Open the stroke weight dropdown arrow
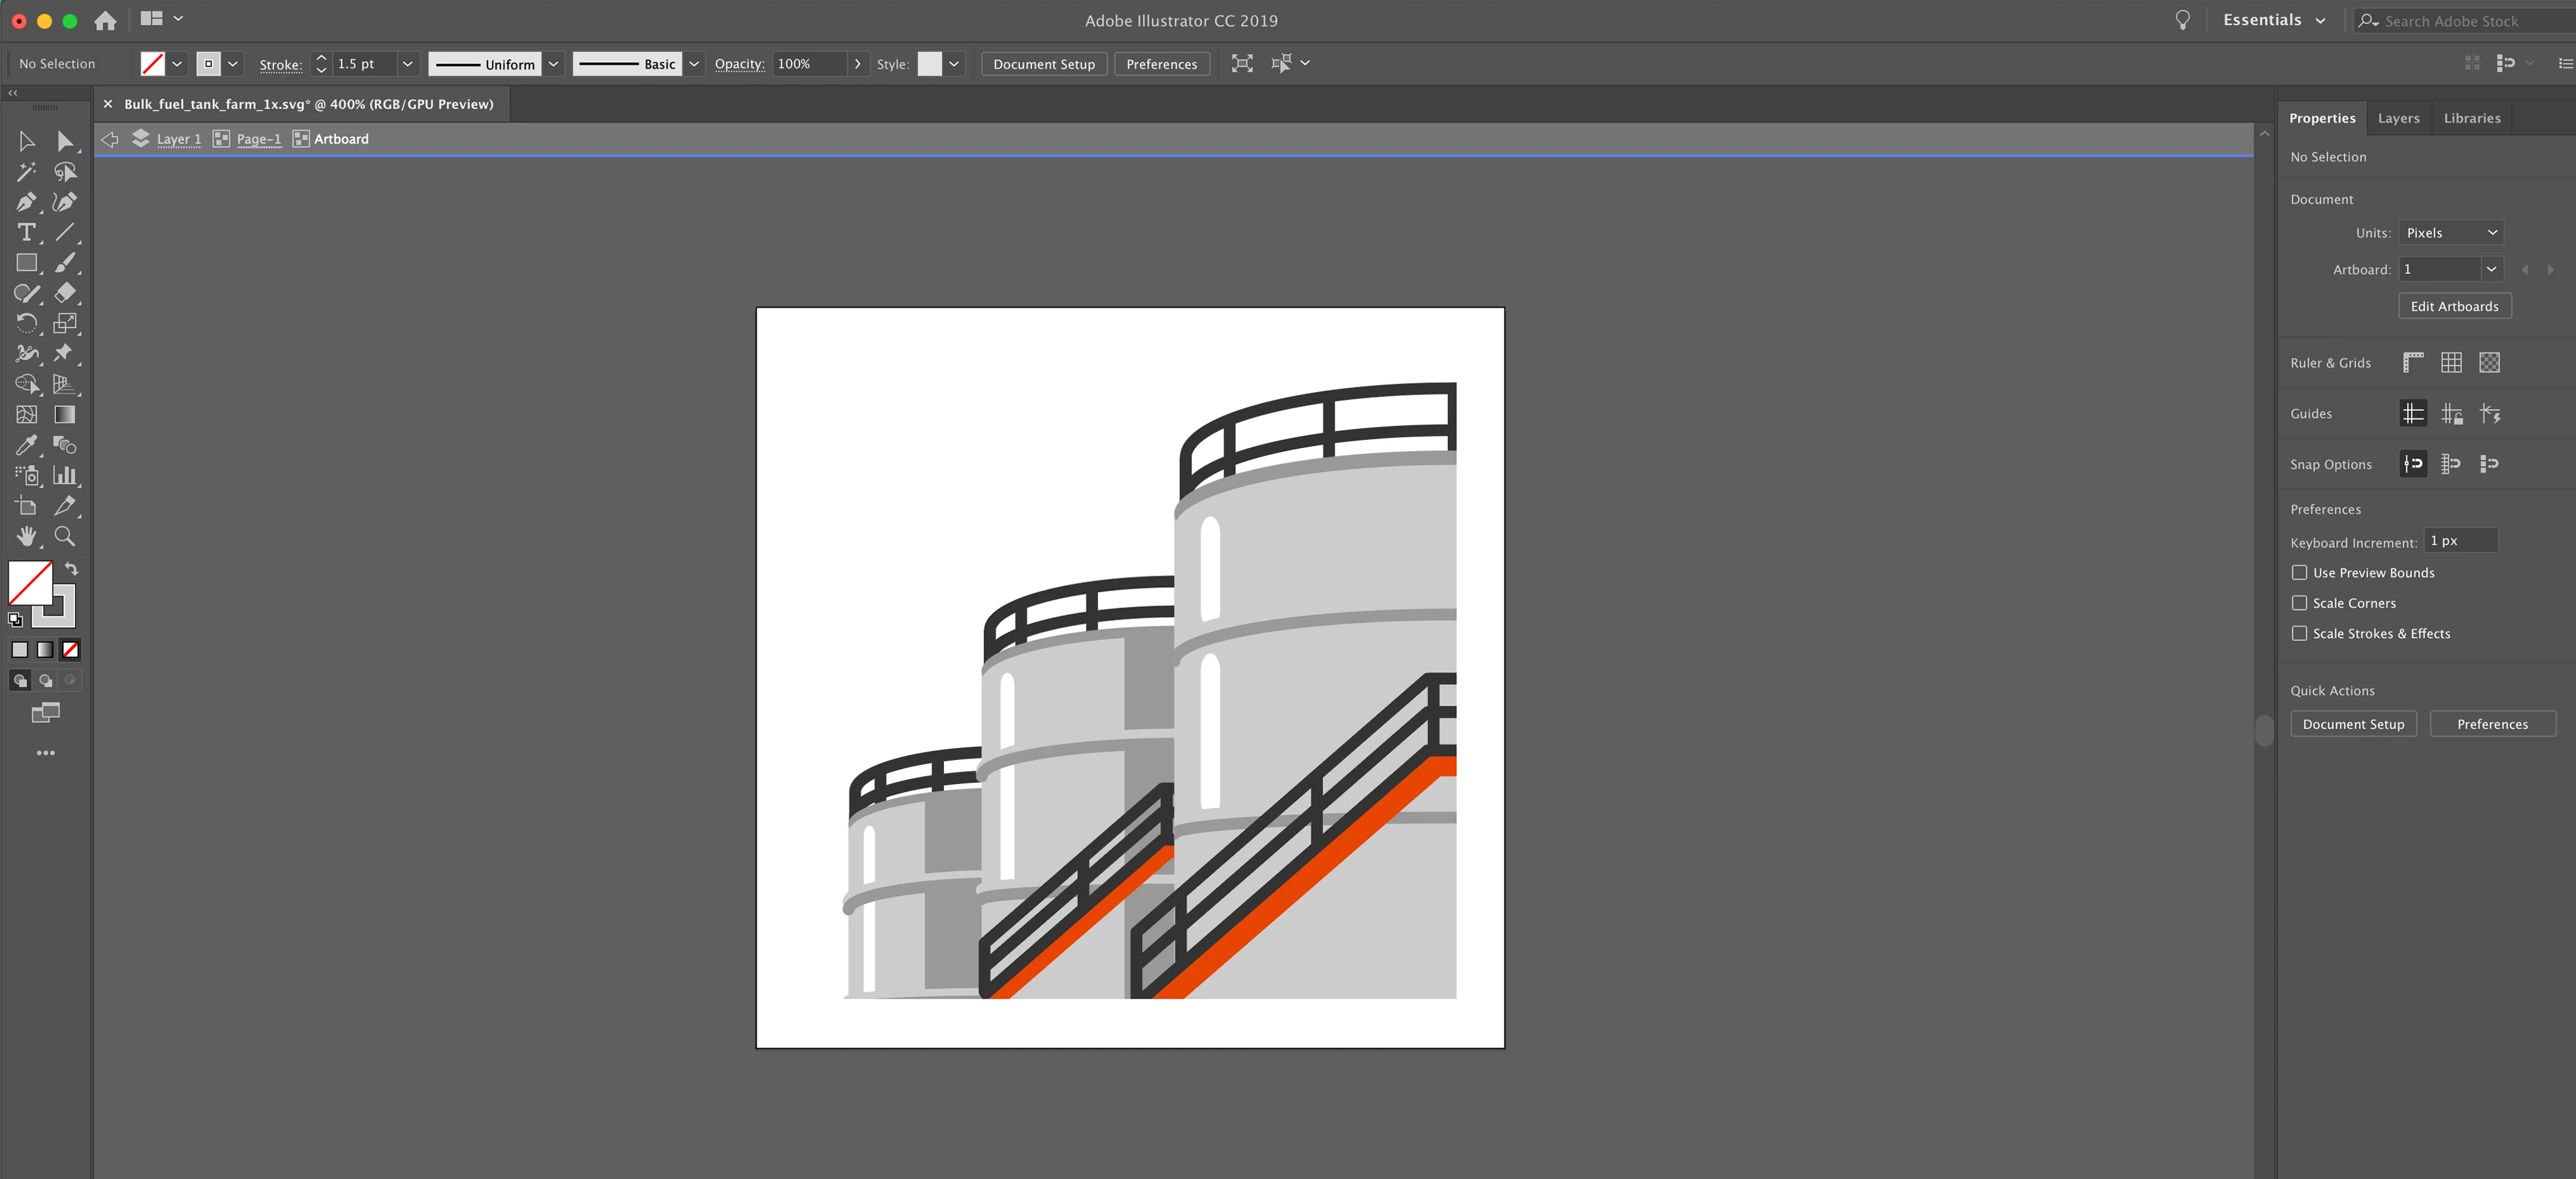This screenshot has height=1179, width=2576. (x=407, y=64)
